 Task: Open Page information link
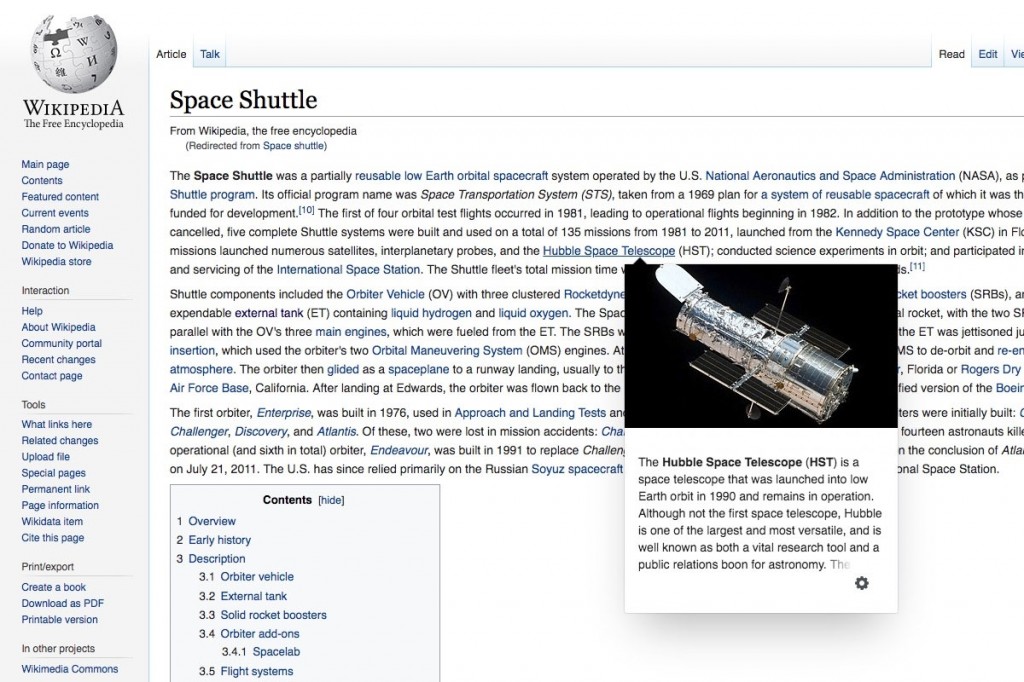[x=60, y=506]
